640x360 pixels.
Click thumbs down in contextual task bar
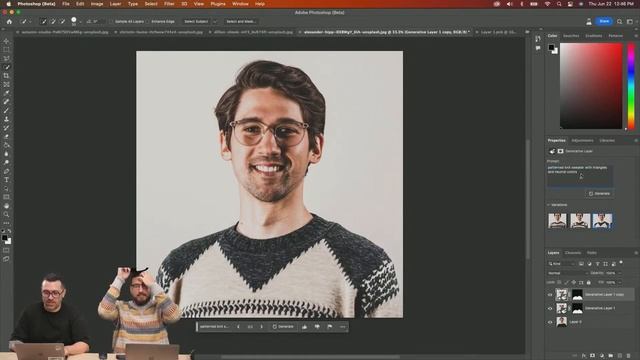317,327
